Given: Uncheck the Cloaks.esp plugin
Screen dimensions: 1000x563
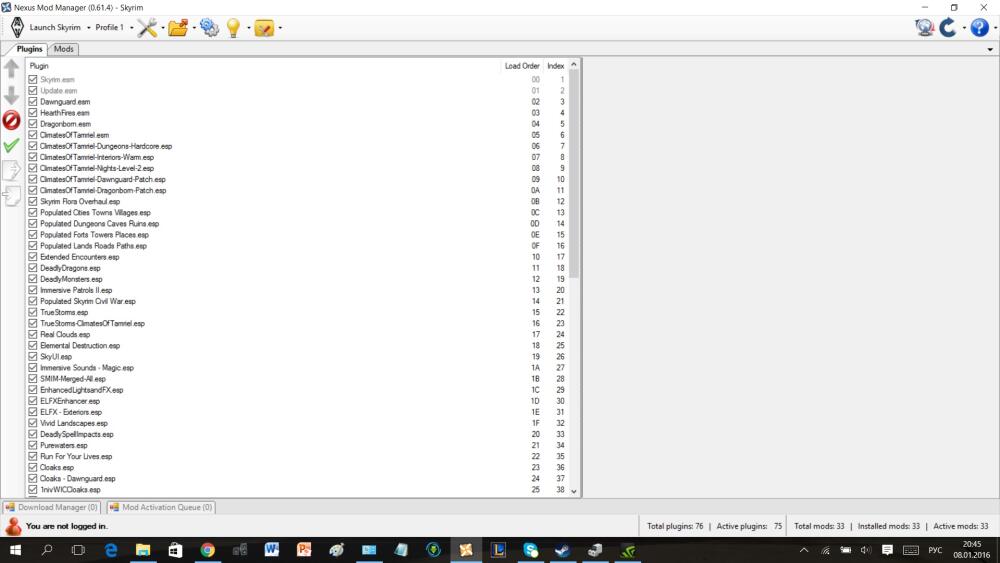Looking at the screenshot, I should click(33, 467).
